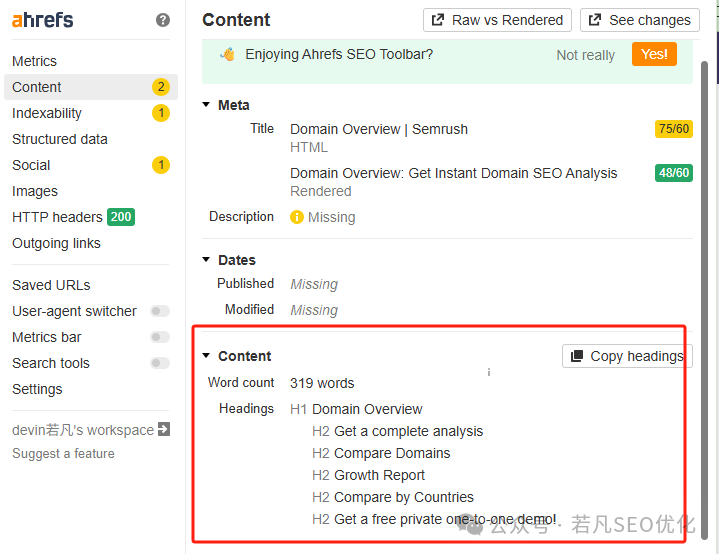
Task: Open Raw vs Rendered comparison
Action: tap(497, 20)
